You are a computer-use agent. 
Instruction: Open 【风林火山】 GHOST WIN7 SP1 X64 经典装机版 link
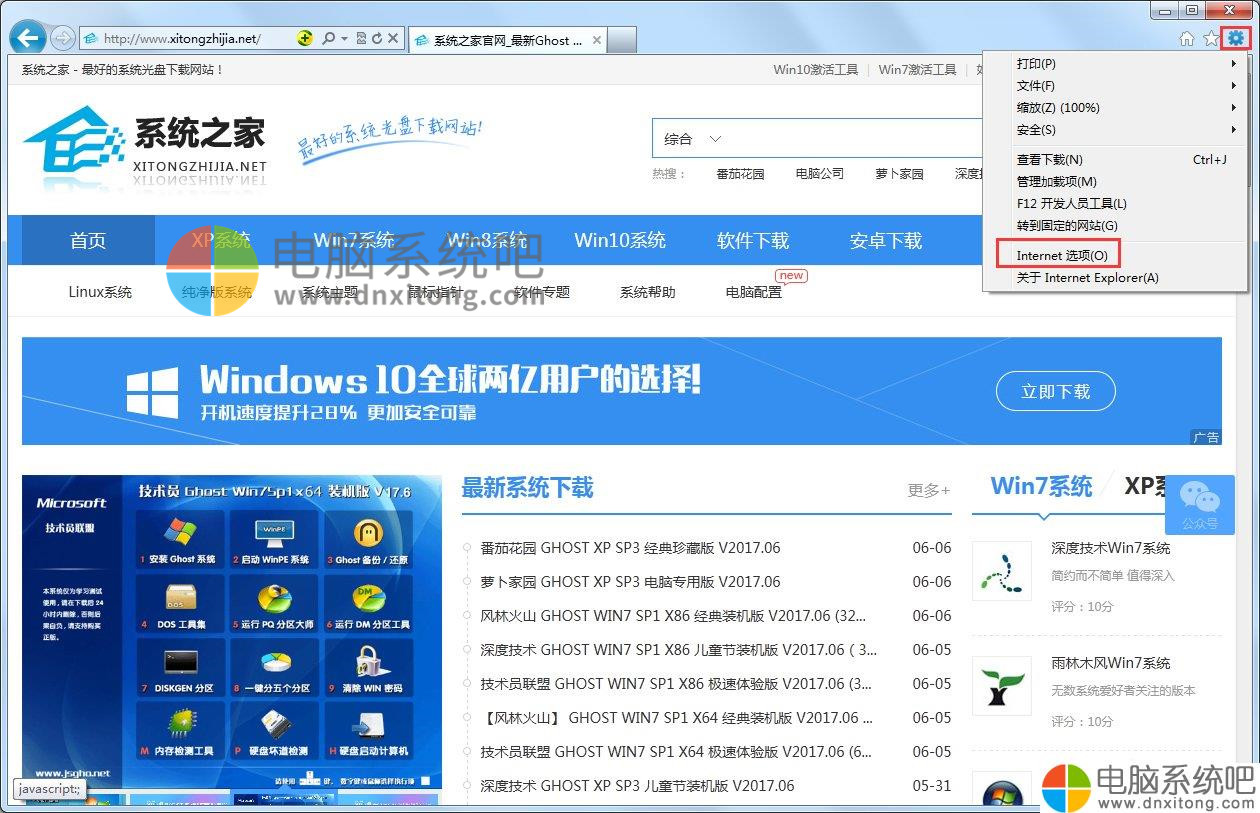point(676,718)
